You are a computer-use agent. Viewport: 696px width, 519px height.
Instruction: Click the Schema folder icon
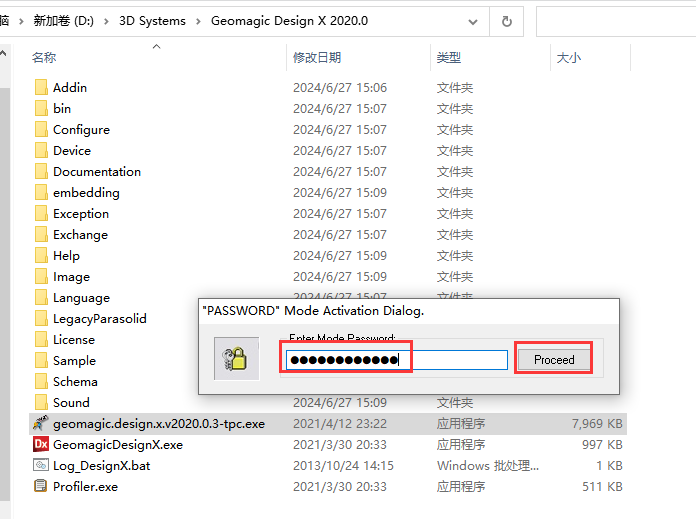[41, 381]
